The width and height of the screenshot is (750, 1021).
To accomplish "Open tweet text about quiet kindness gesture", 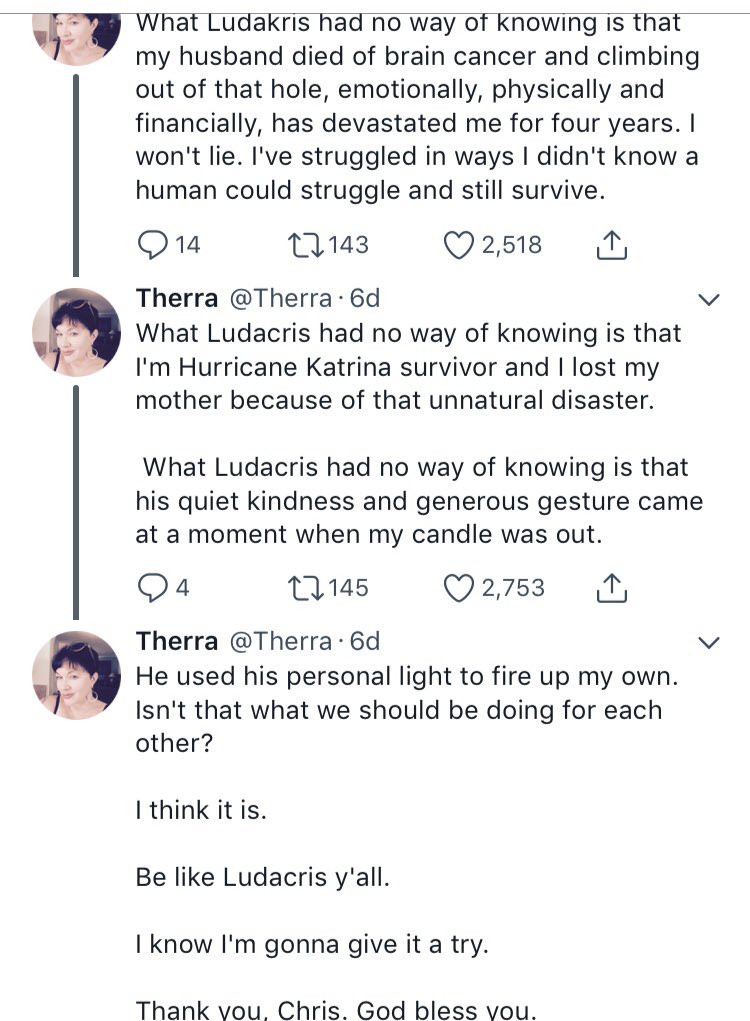I will (419, 501).
